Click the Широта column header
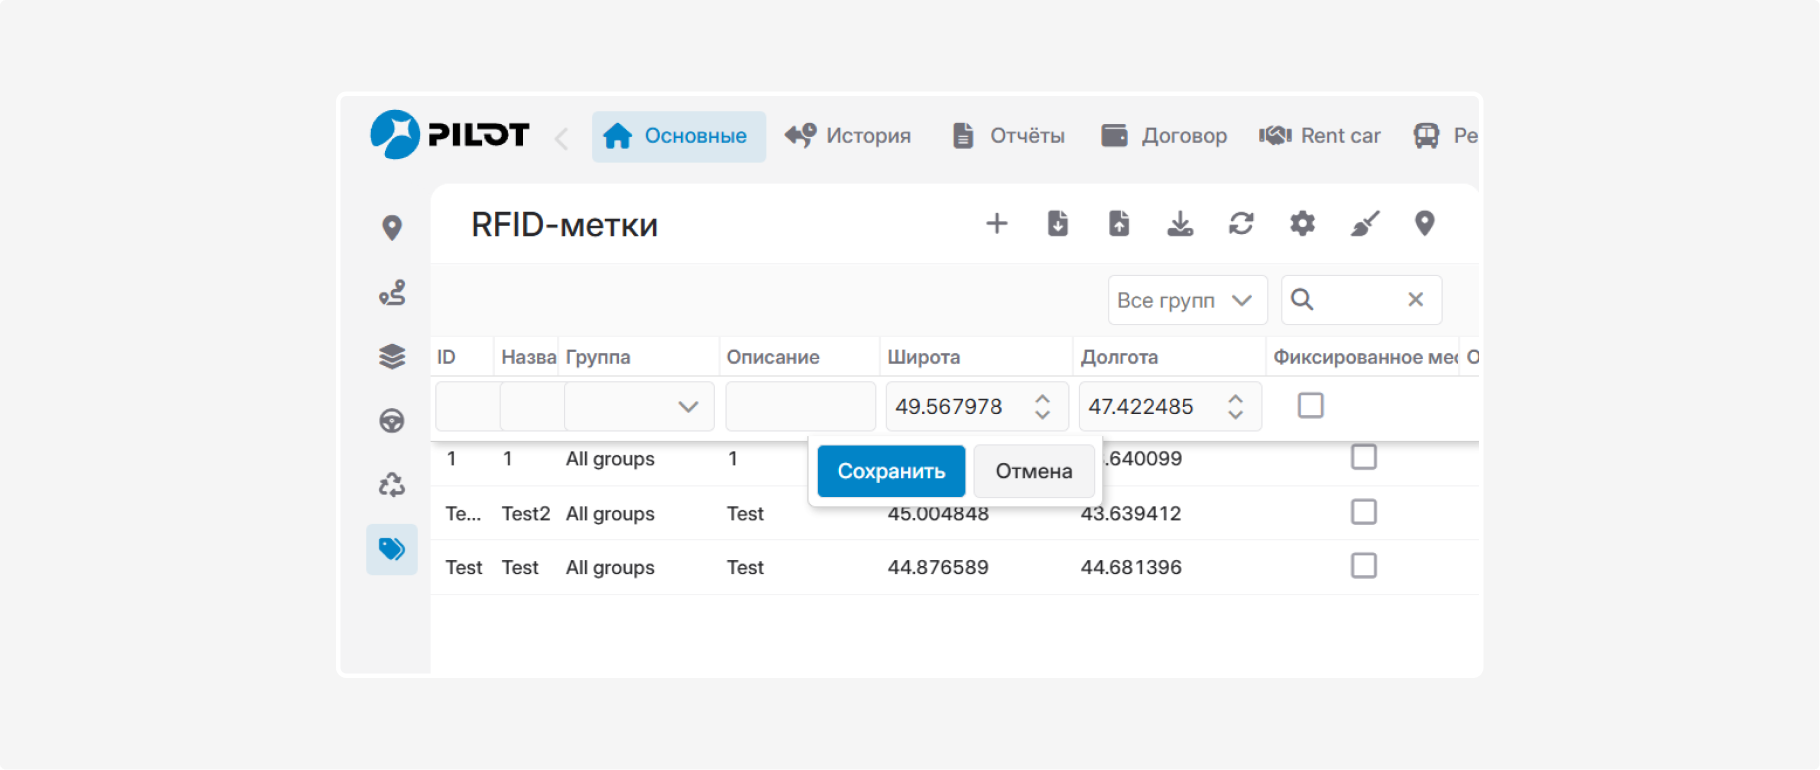This screenshot has height=770, width=1820. click(x=977, y=357)
